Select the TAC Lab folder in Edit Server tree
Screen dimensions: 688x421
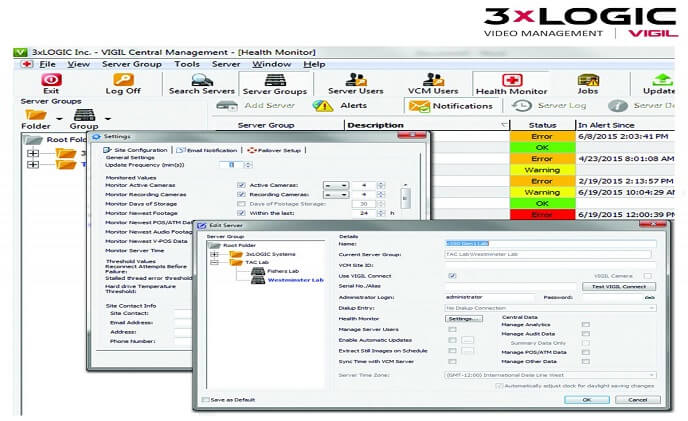[x=257, y=263]
